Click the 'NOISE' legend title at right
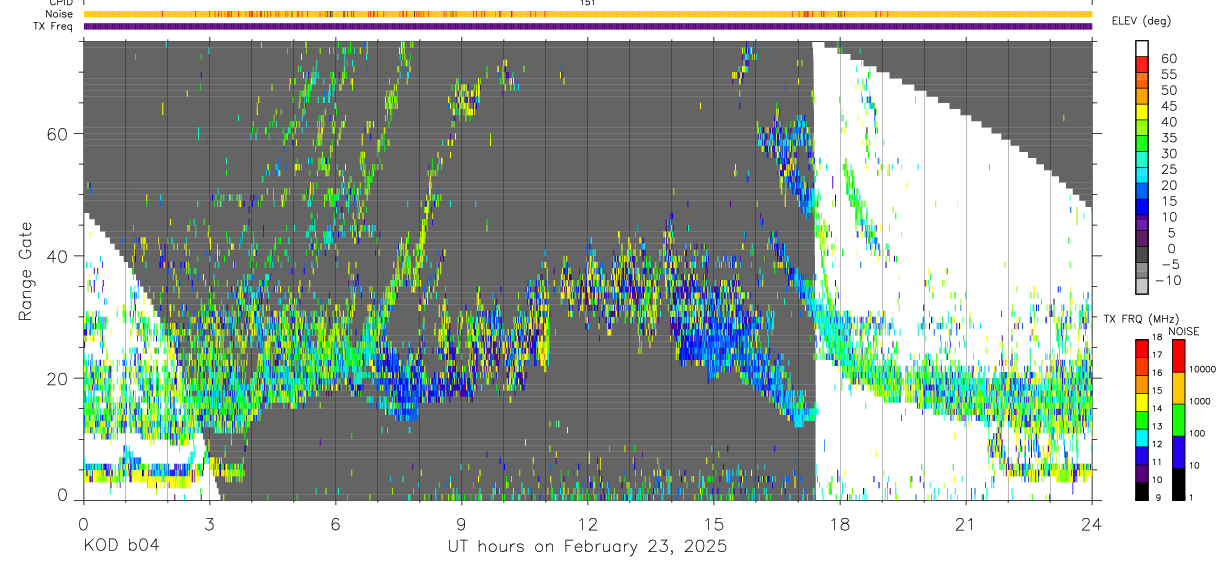This screenshot has height=567, width=1228. [x=1183, y=330]
